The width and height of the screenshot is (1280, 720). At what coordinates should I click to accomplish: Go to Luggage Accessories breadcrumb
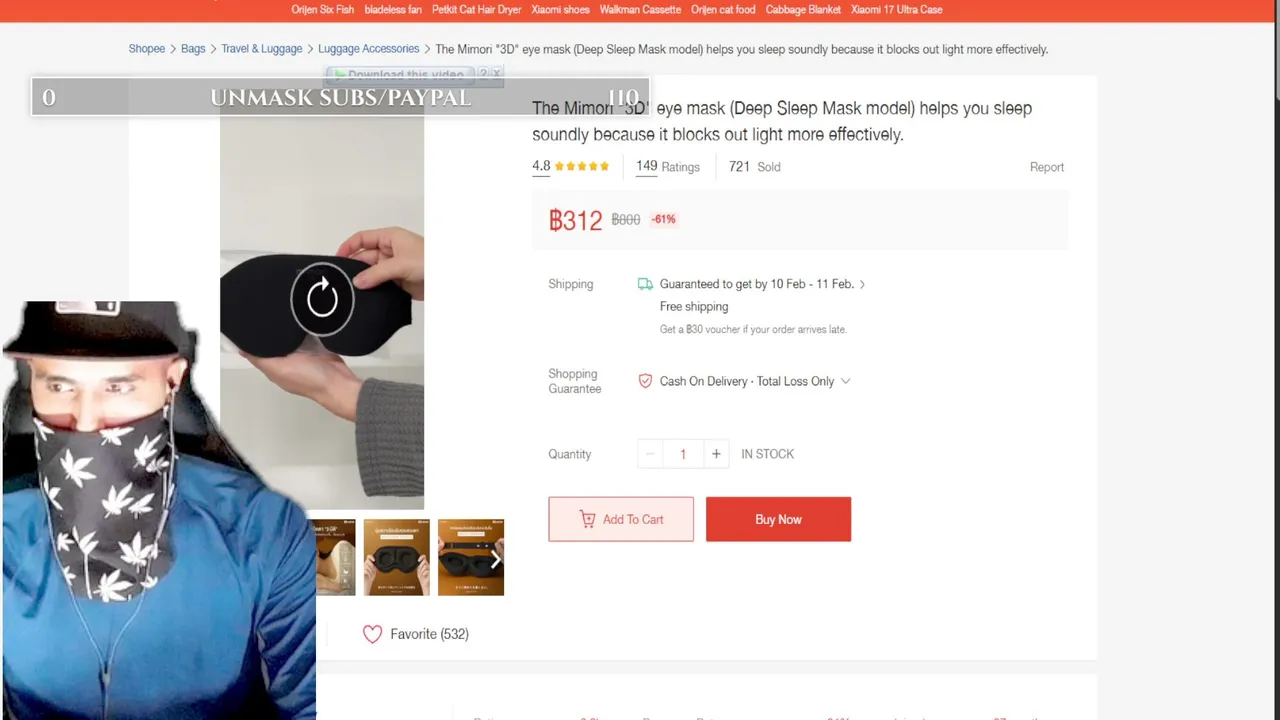tap(368, 49)
